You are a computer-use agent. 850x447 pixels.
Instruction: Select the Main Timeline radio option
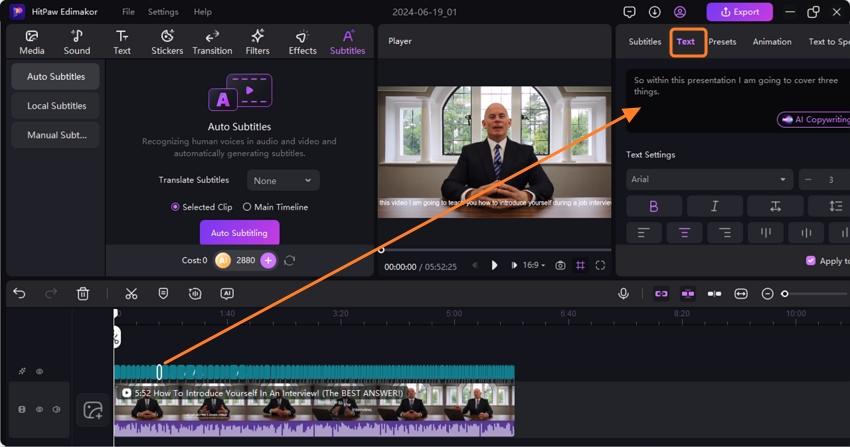pos(247,207)
